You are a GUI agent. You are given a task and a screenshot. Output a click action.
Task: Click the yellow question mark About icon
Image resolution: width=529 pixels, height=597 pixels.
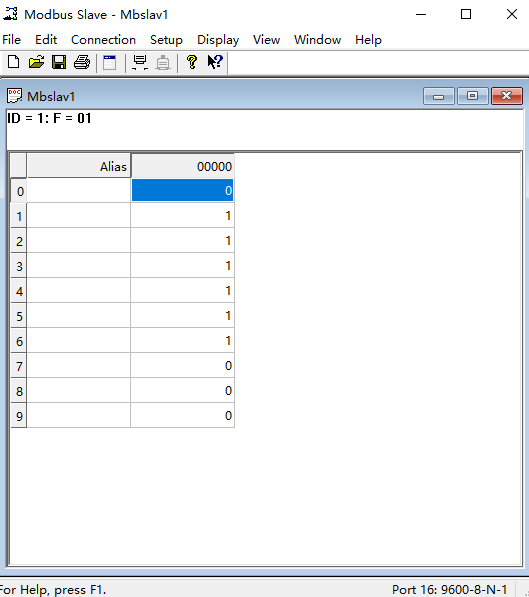[x=192, y=62]
